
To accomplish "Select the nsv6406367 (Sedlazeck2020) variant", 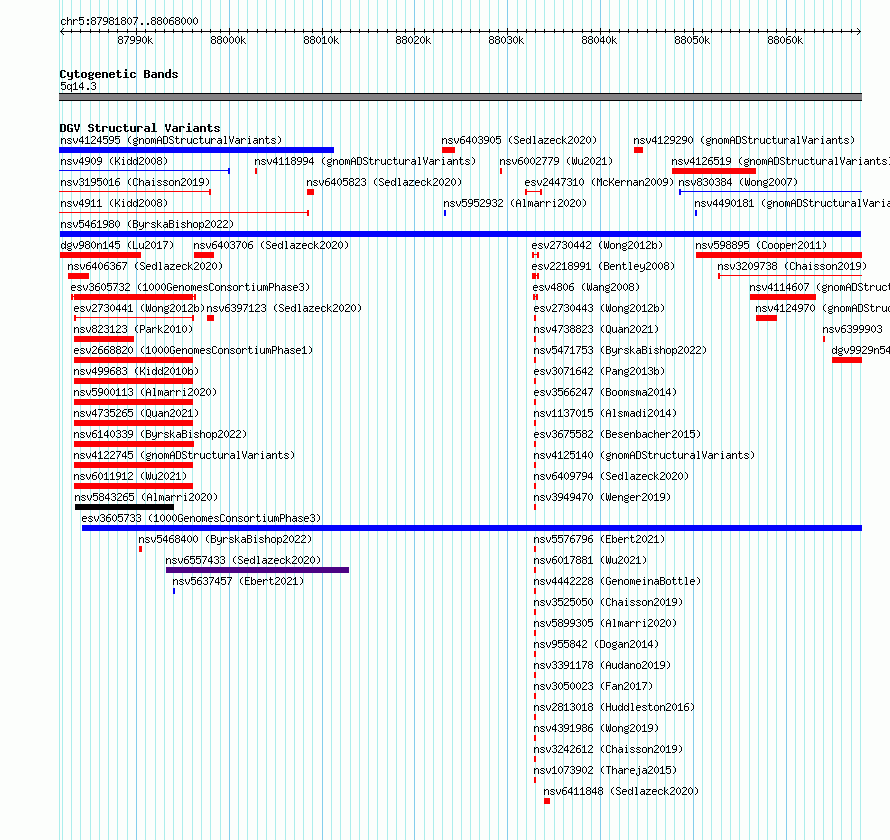I will pyautogui.click(x=145, y=266).
